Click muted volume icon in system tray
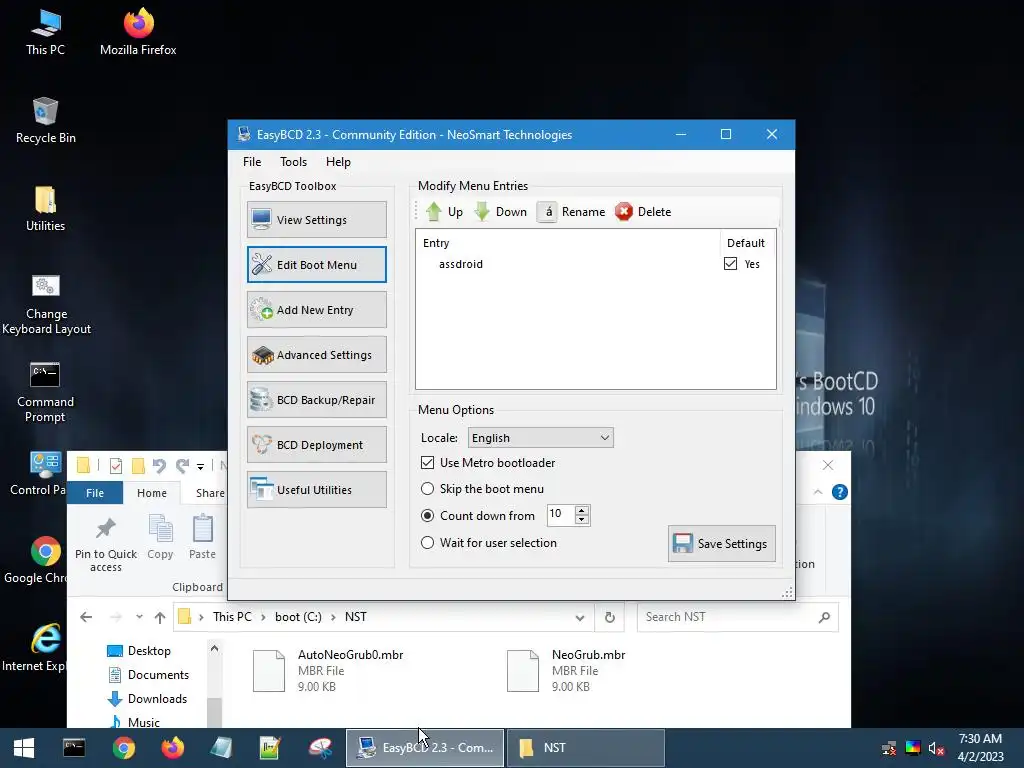The image size is (1024, 768). (936, 748)
